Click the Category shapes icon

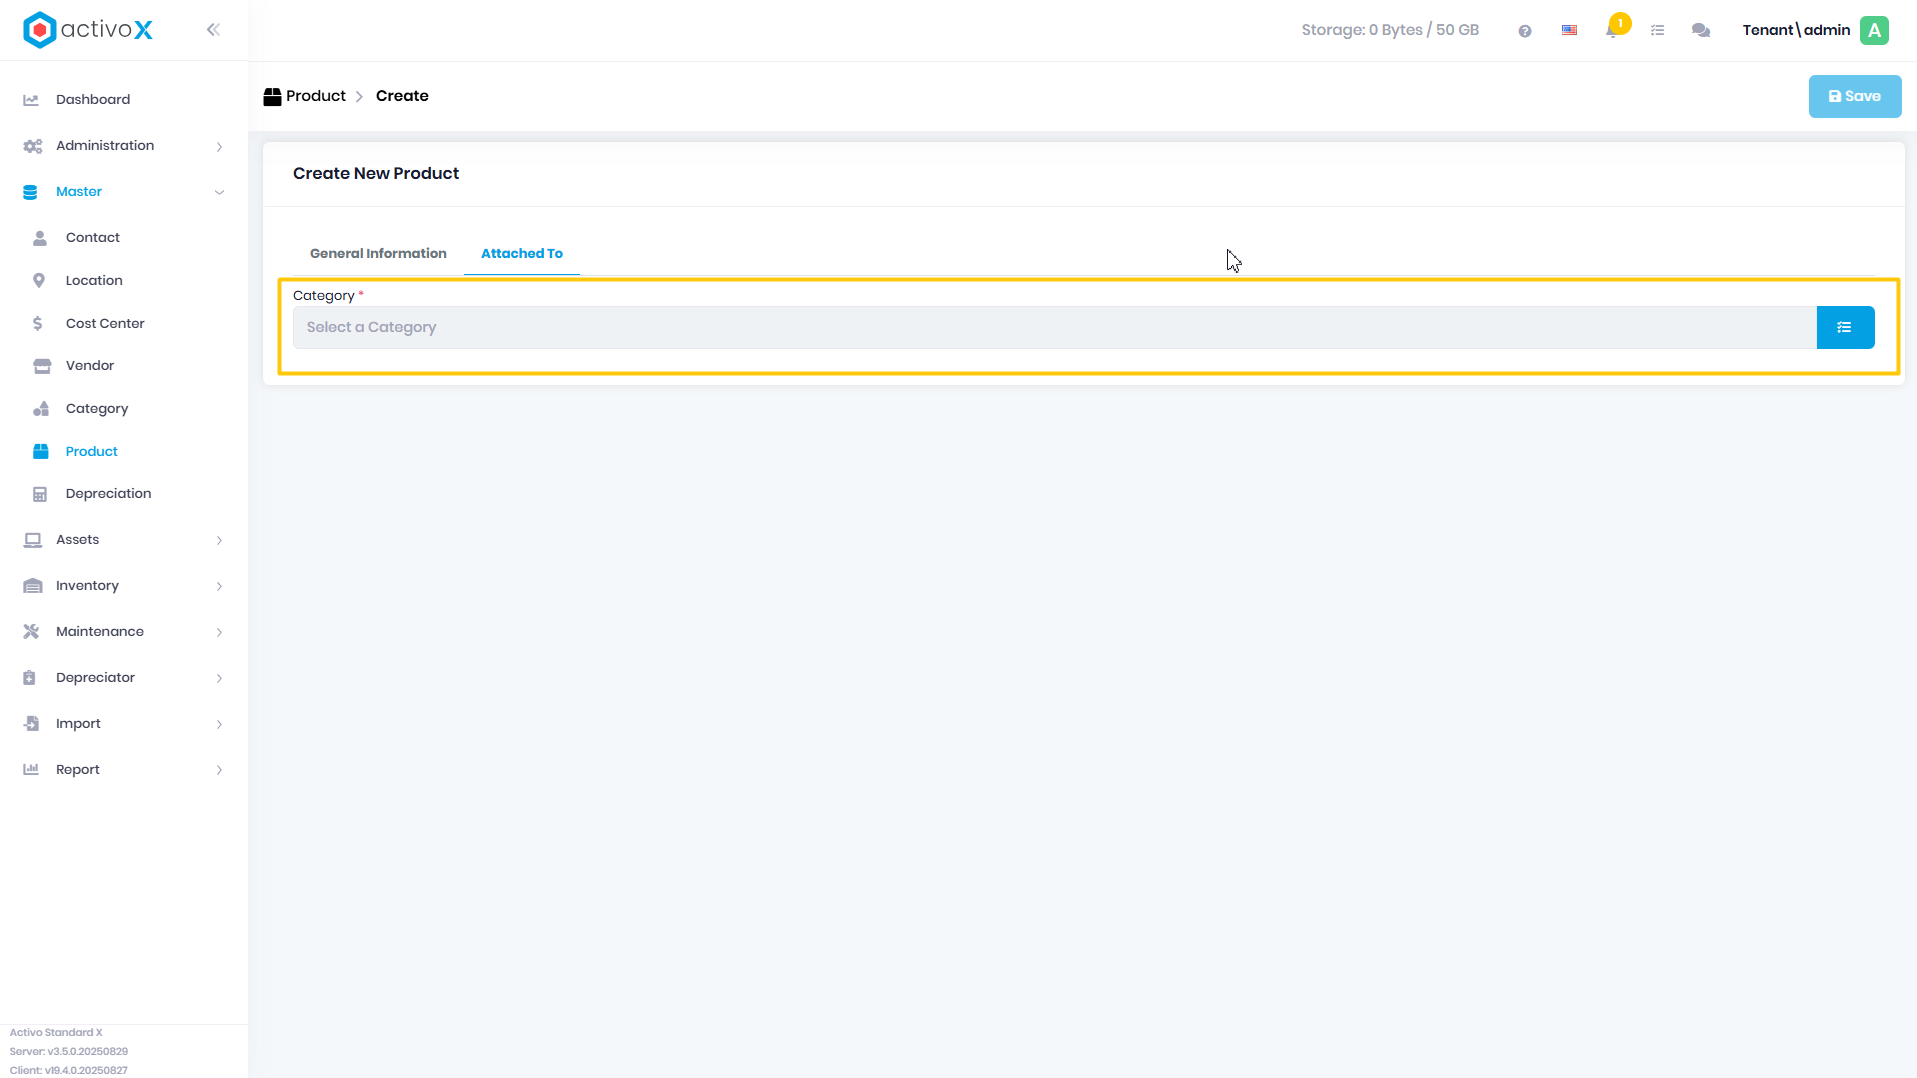pyautogui.click(x=41, y=409)
